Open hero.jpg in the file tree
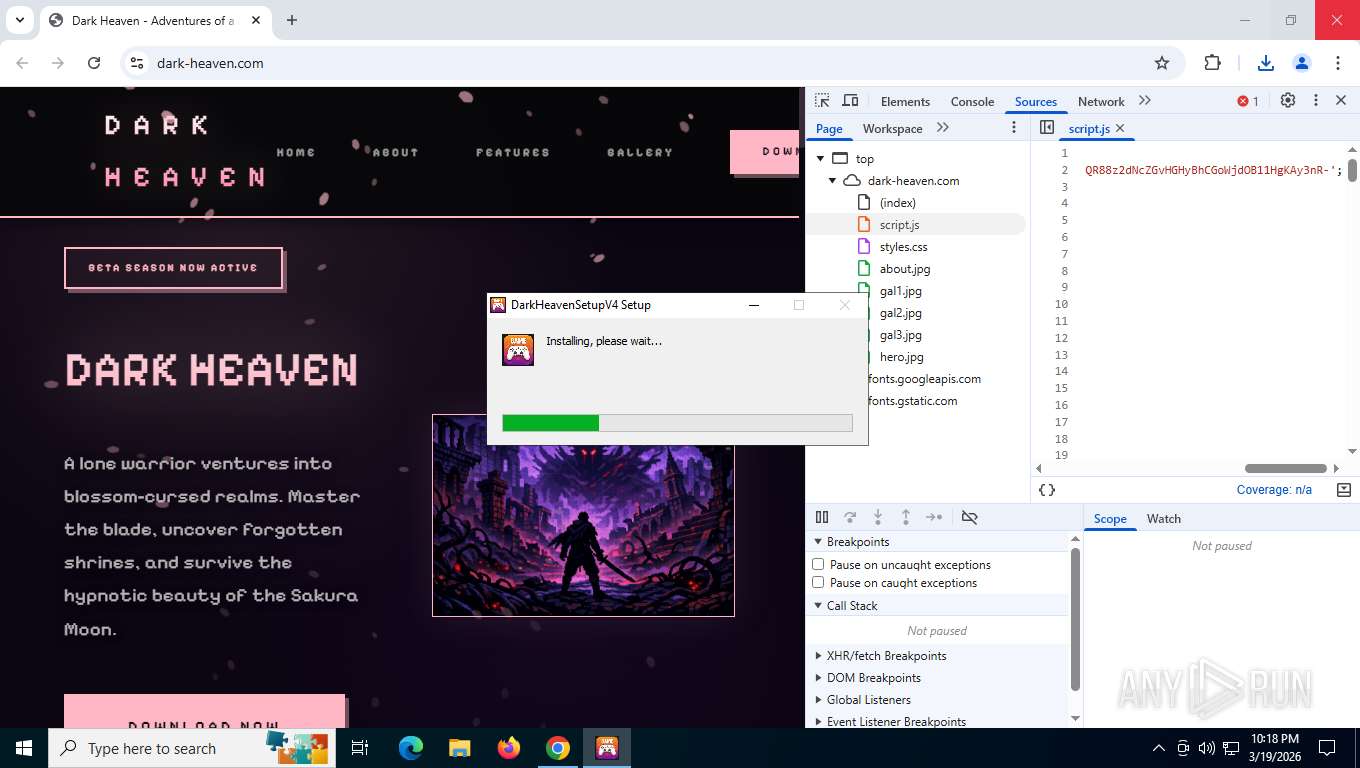The image size is (1360, 768). click(901, 357)
